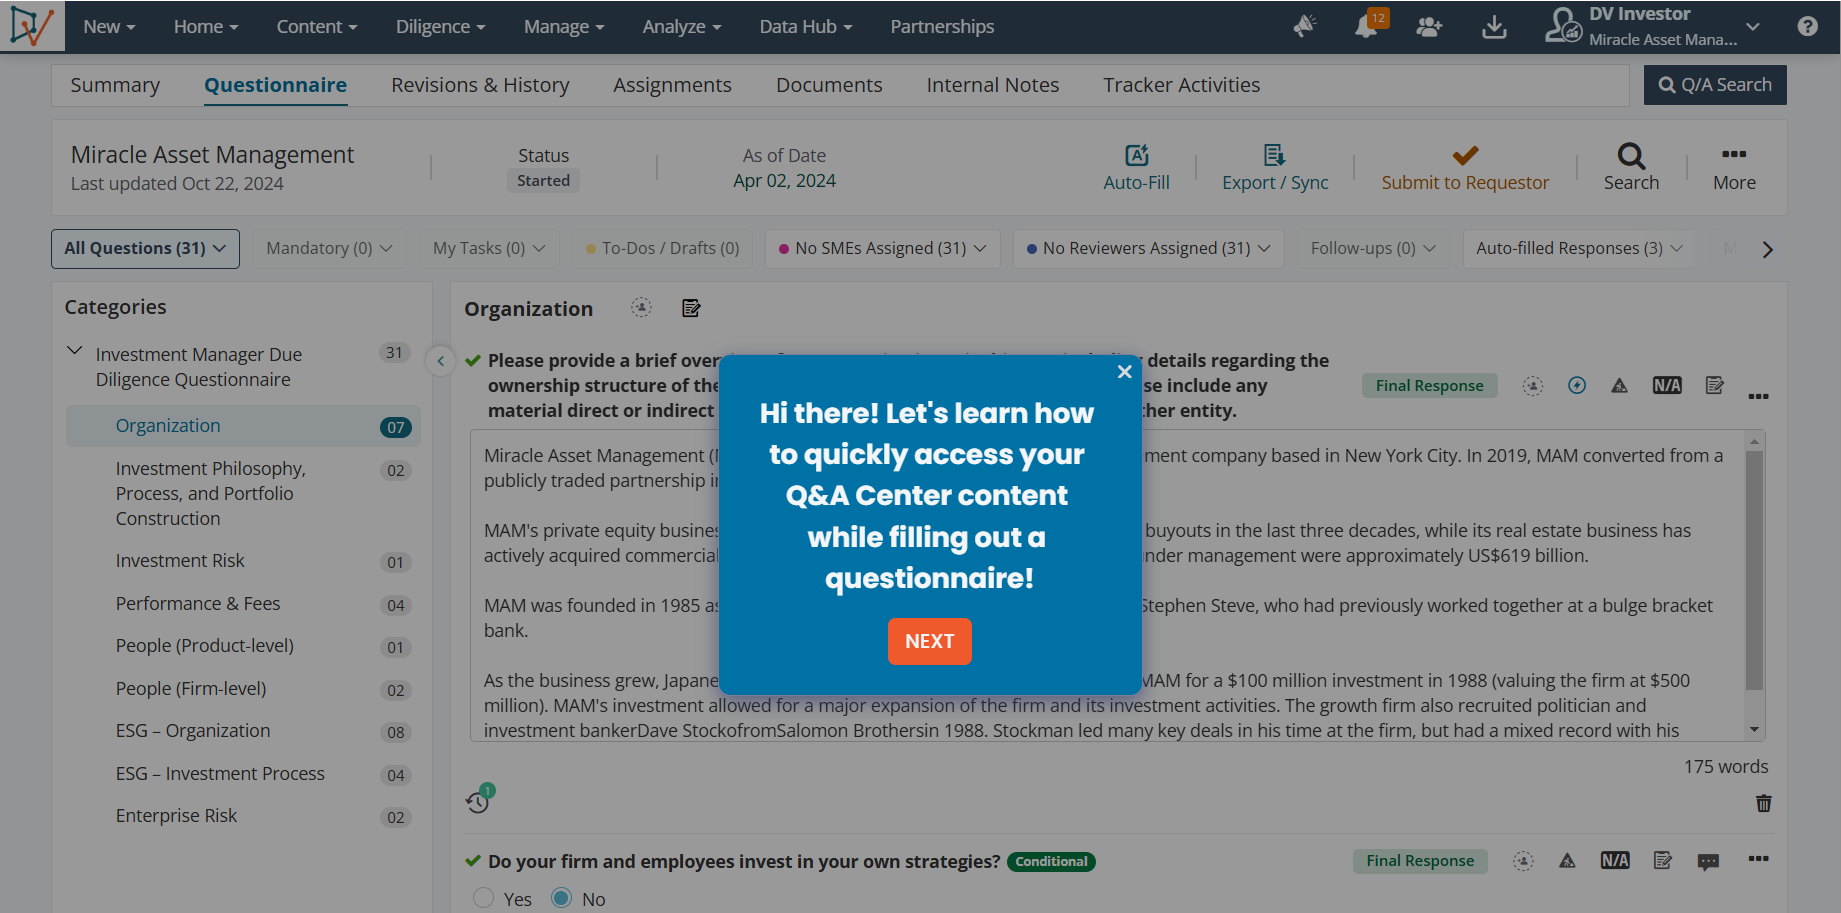This screenshot has width=1841, height=913.
Task: Click the Export / Sync icon
Action: point(1274,155)
